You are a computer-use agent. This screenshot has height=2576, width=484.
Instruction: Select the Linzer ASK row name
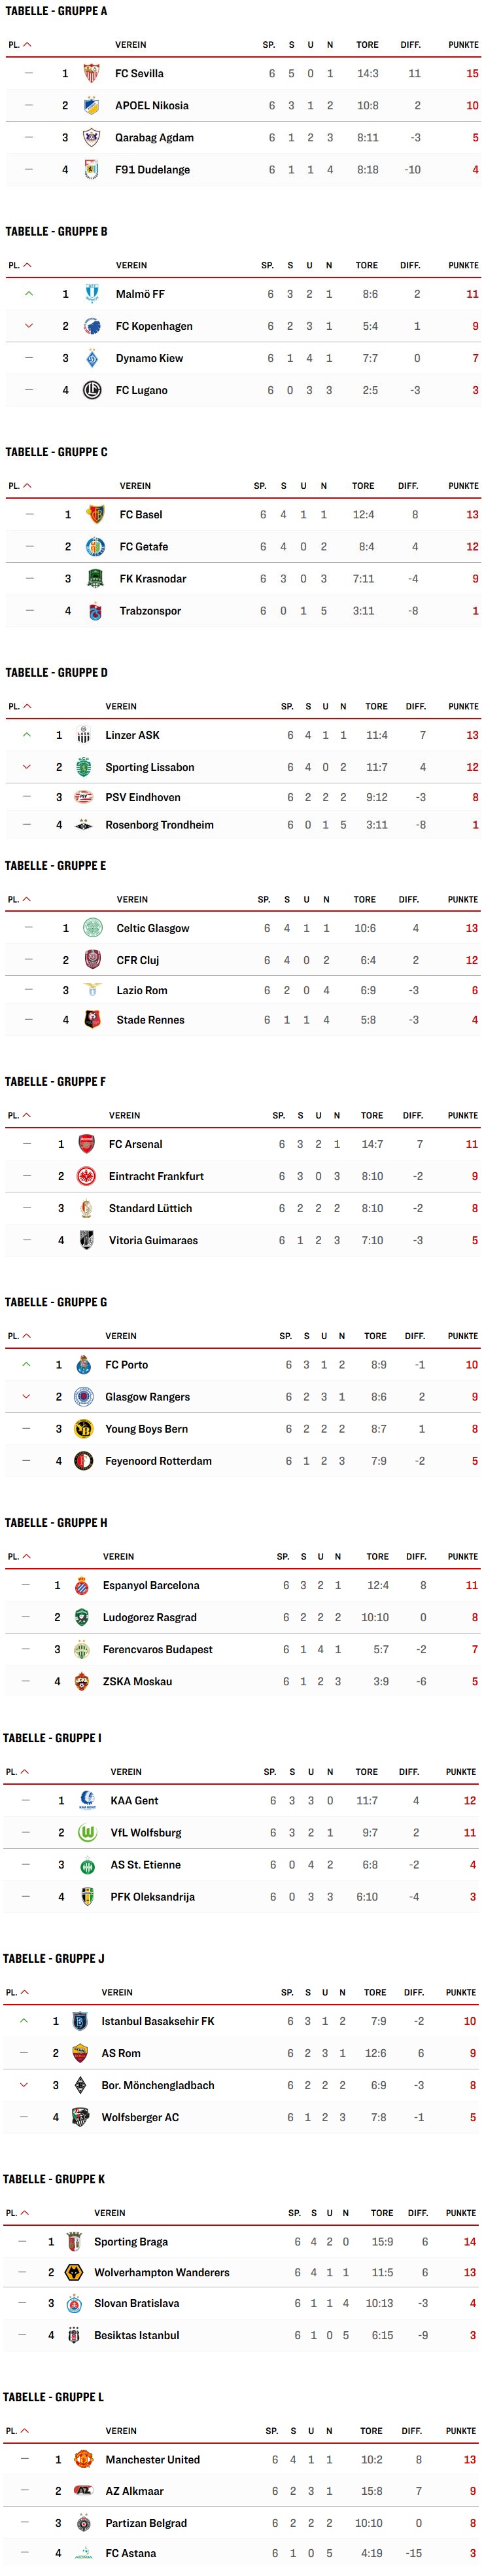click(x=133, y=735)
